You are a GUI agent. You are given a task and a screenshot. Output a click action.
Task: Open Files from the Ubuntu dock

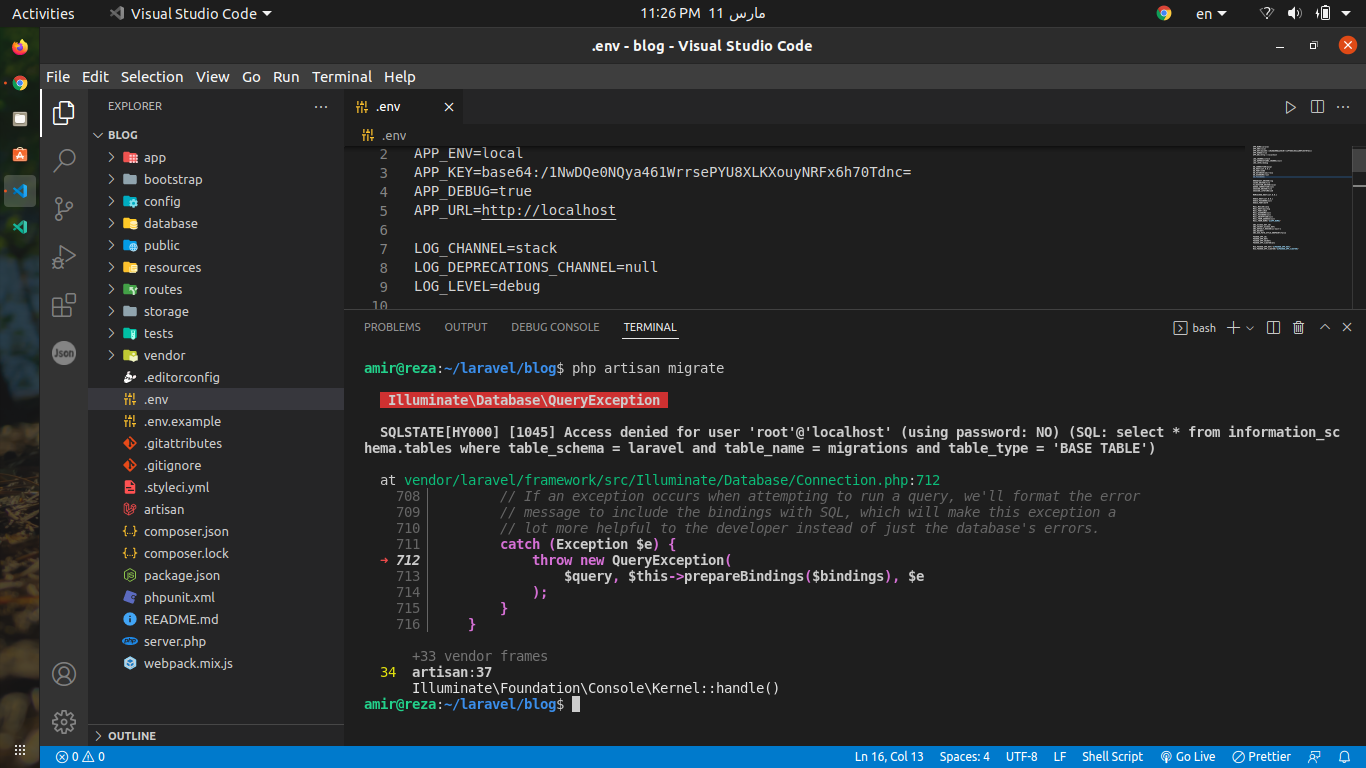pos(20,119)
